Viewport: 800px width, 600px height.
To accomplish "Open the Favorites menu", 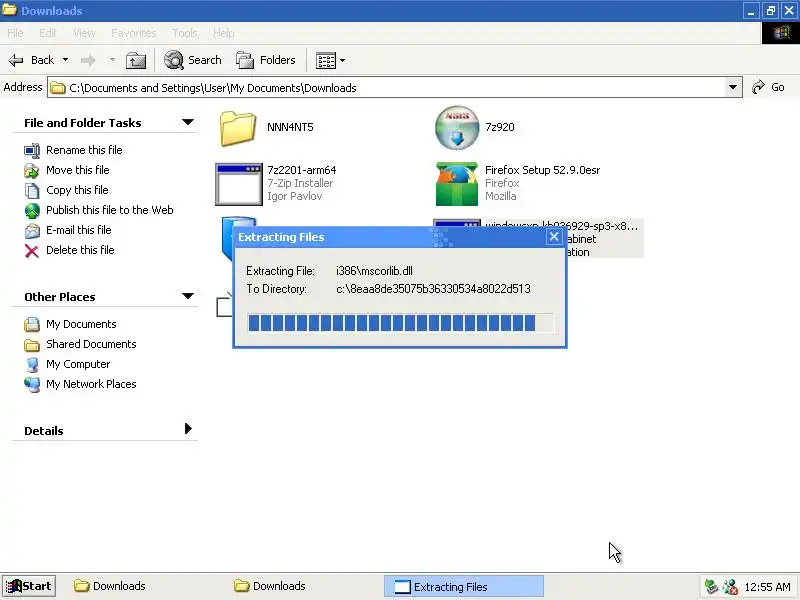I will [134, 33].
